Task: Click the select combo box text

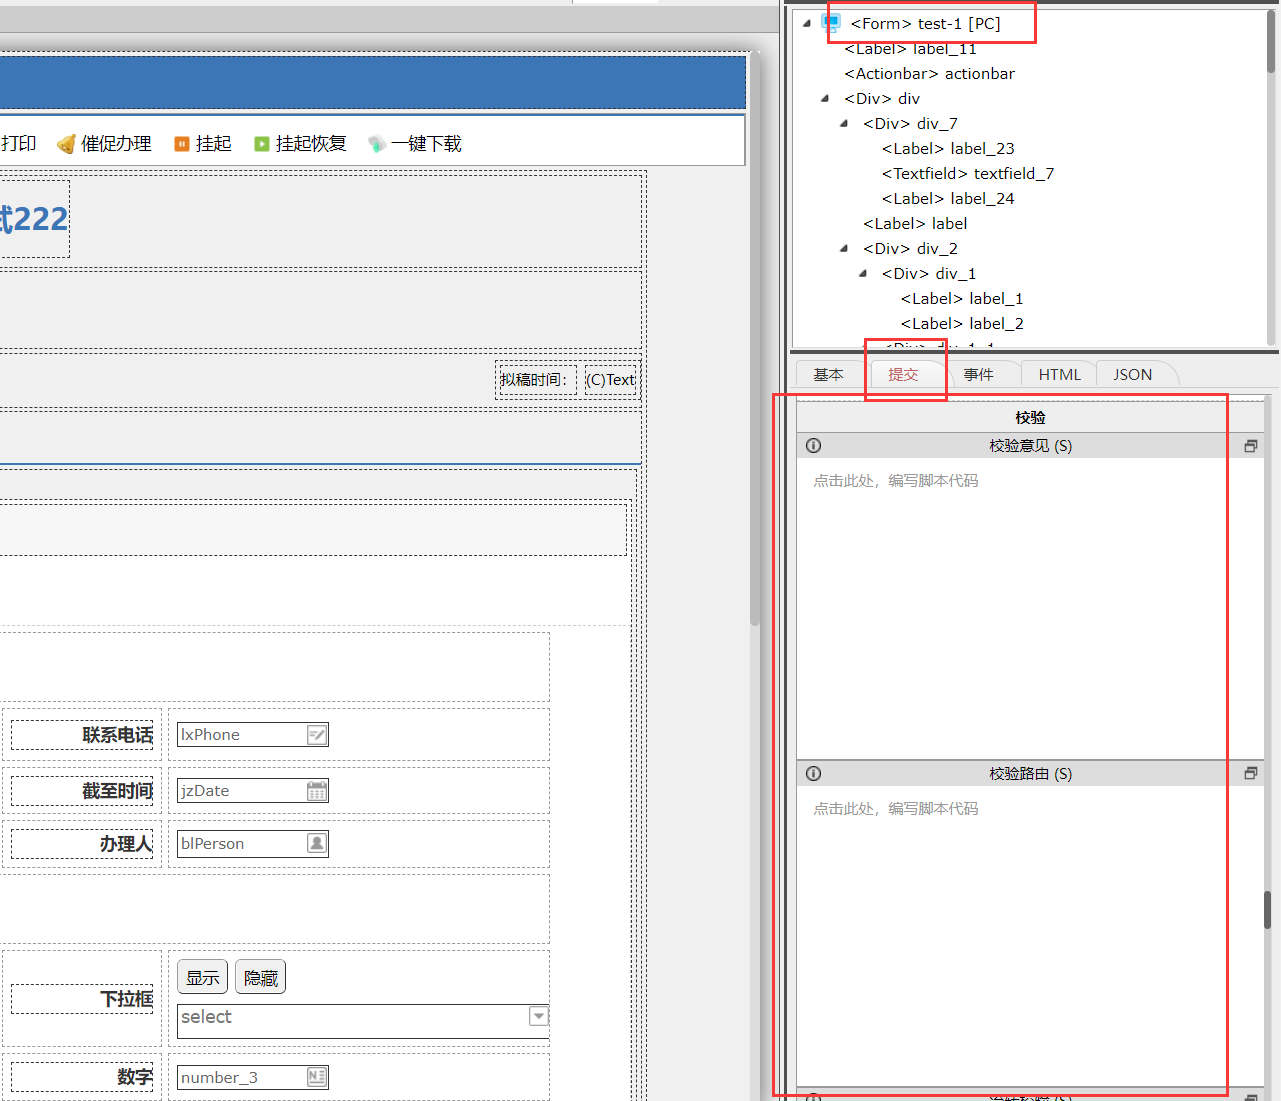Action: pyautogui.click(x=206, y=1017)
